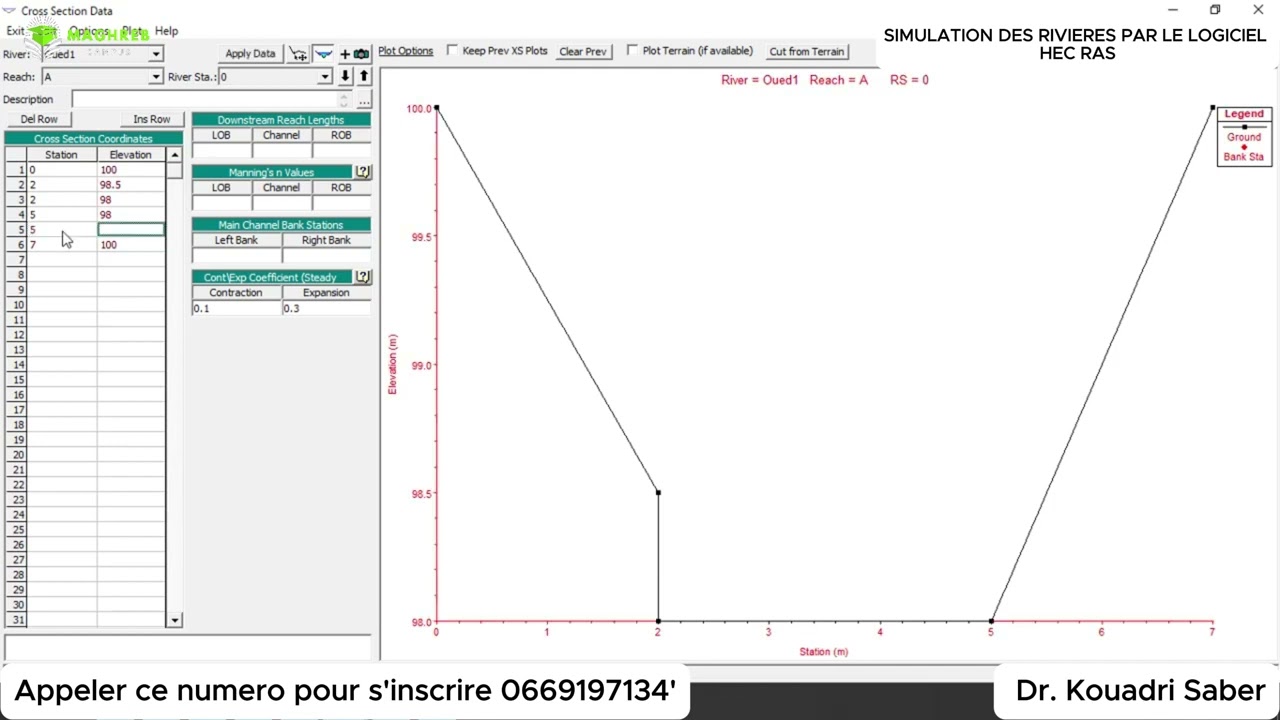Click the Apply Data button
Viewport: 1280px width, 720px height.
tap(250, 54)
